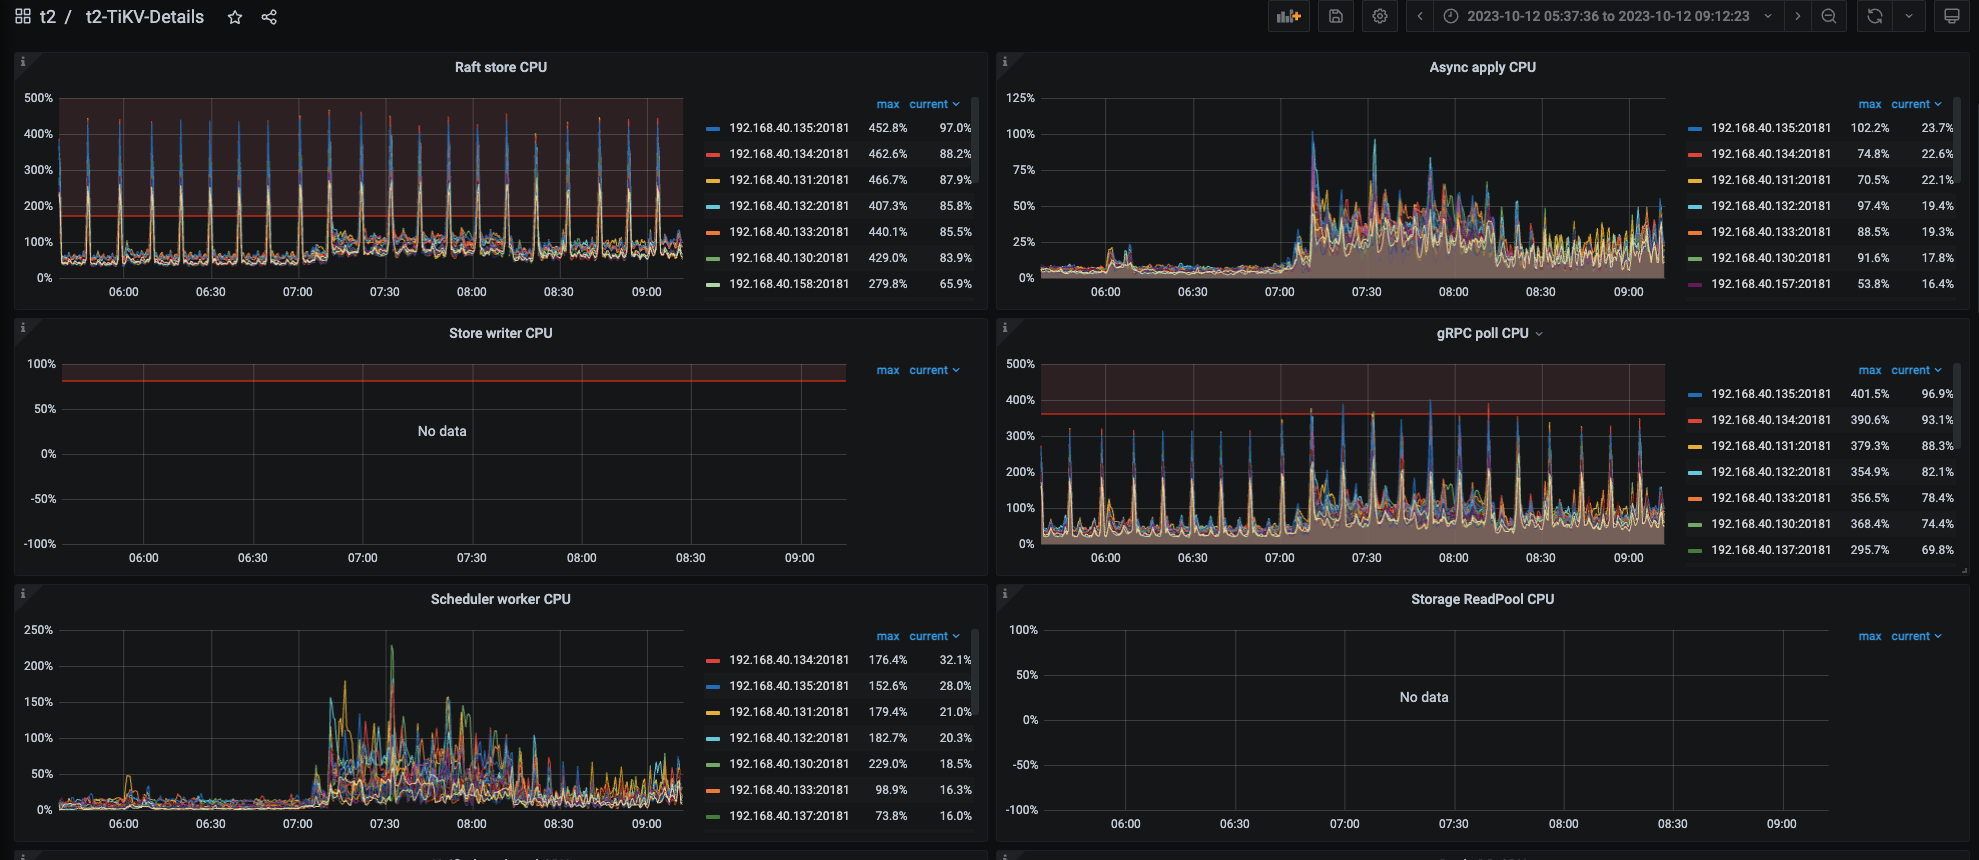Open info tooltip icon on Store writer CPU panel
1979x860 pixels.
pyautogui.click(x=23, y=328)
